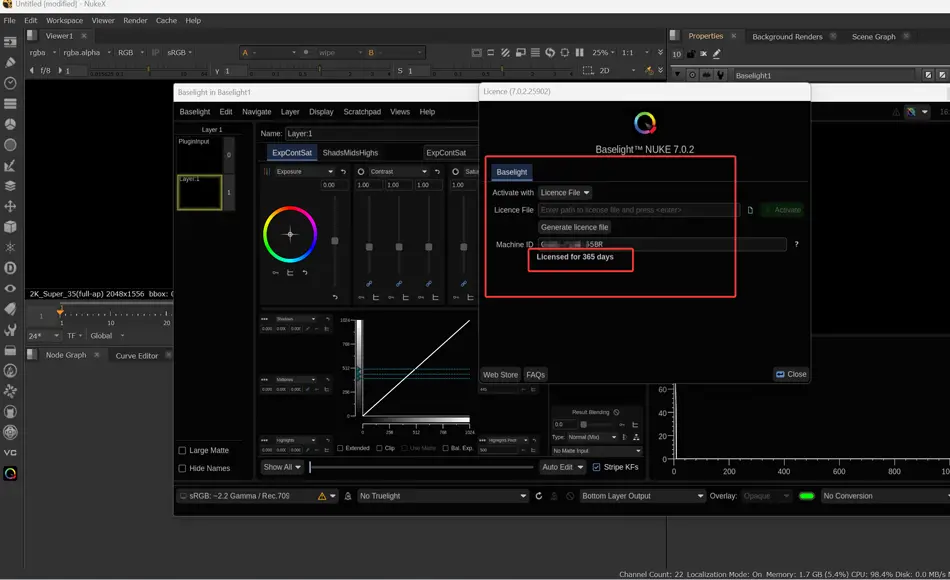The image size is (950, 580).
Task: Click the Generate licence file button
Action: (574, 227)
